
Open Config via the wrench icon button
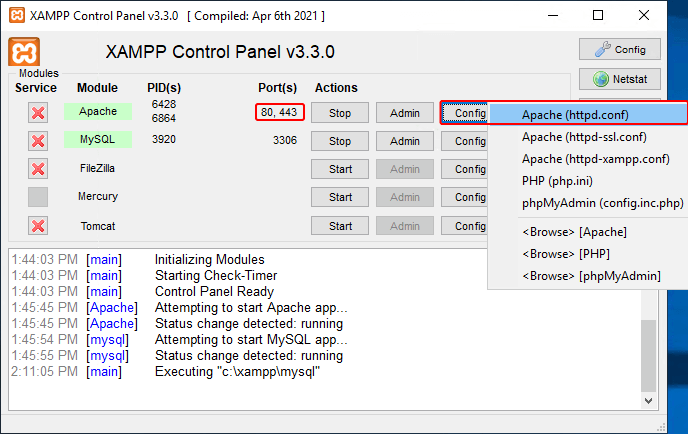point(620,49)
